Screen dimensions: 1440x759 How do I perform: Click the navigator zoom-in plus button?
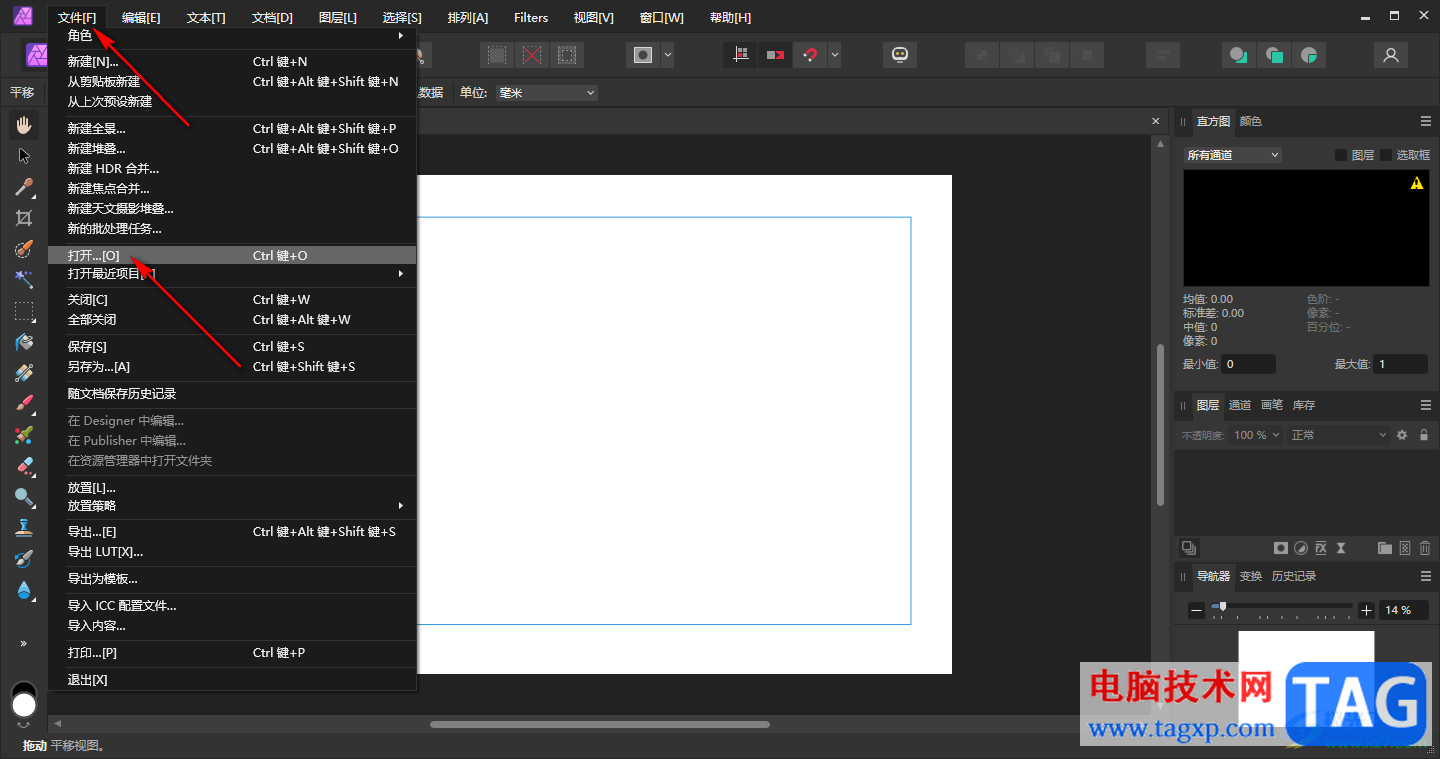click(1367, 610)
